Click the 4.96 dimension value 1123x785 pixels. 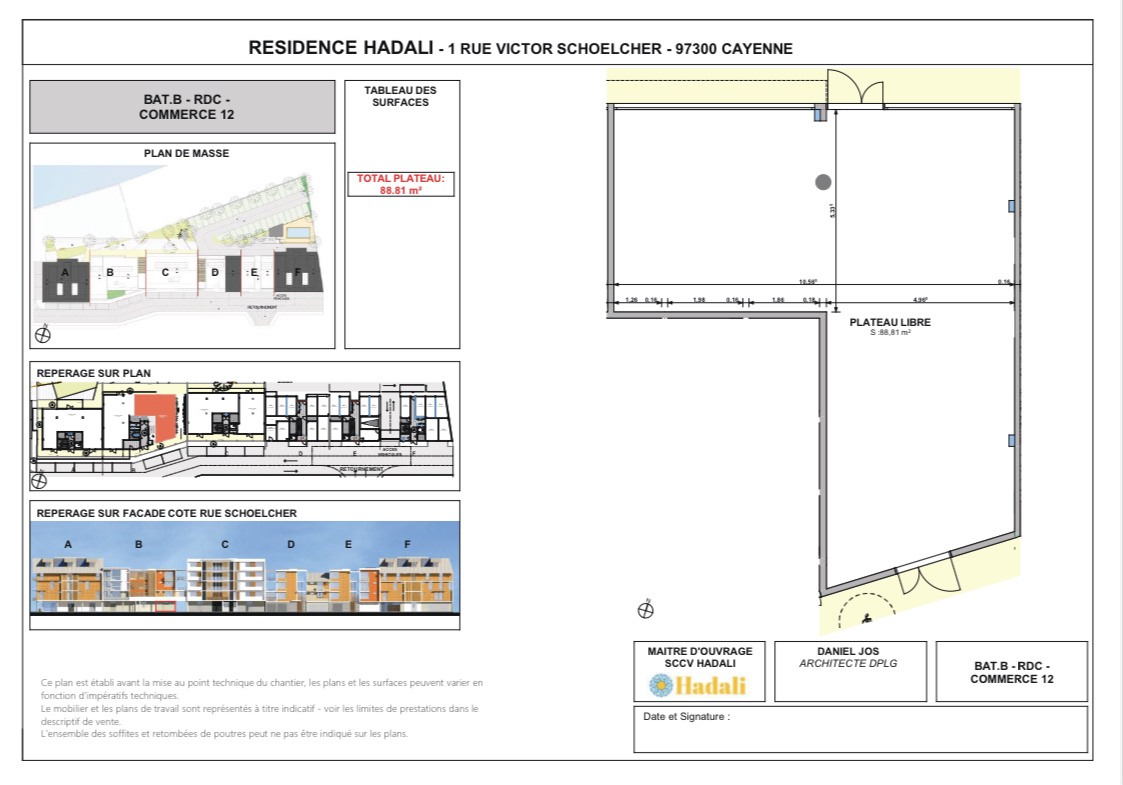click(920, 299)
